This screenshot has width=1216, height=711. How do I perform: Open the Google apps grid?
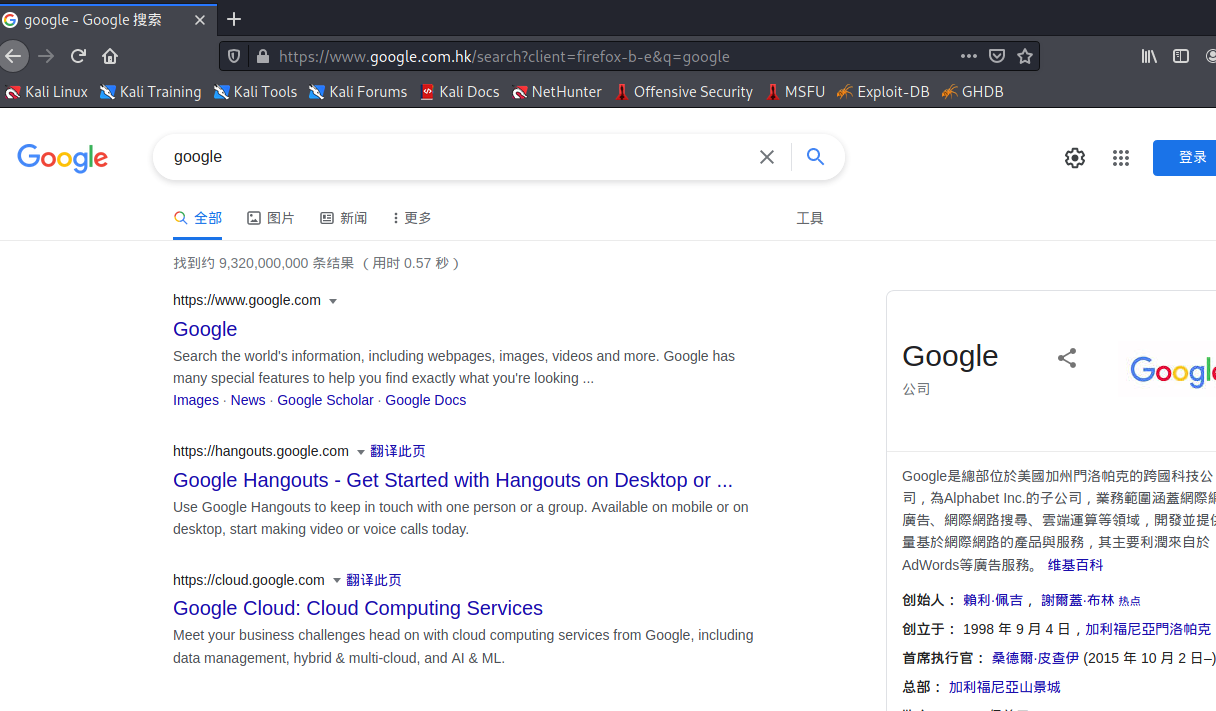tap(1121, 158)
